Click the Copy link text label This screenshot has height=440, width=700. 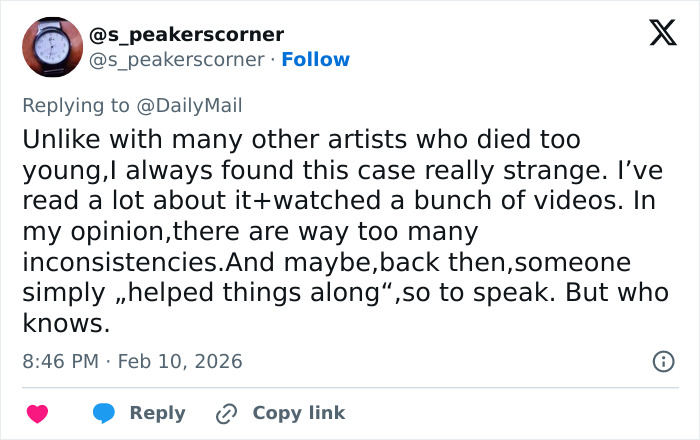coord(298,413)
